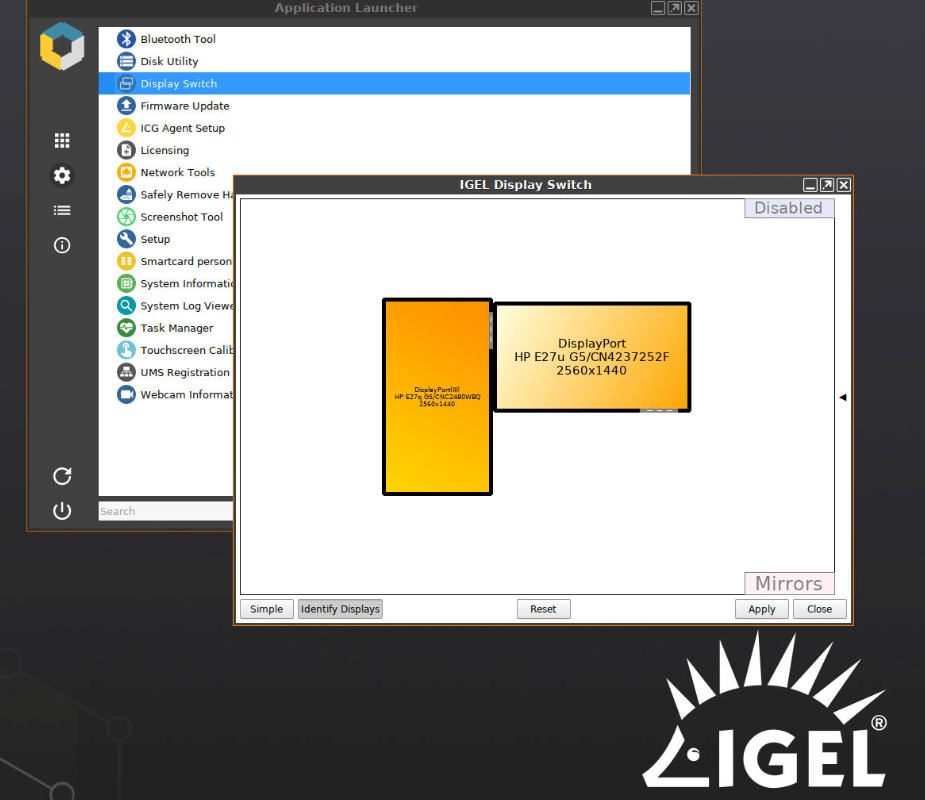Launch the Firmware Update icon
Screen dimensions: 925x800
point(126,106)
